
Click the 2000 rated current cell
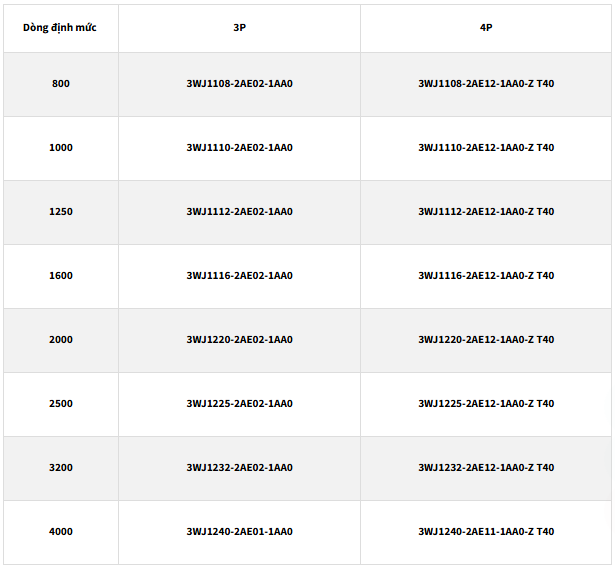tap(61, 340)
